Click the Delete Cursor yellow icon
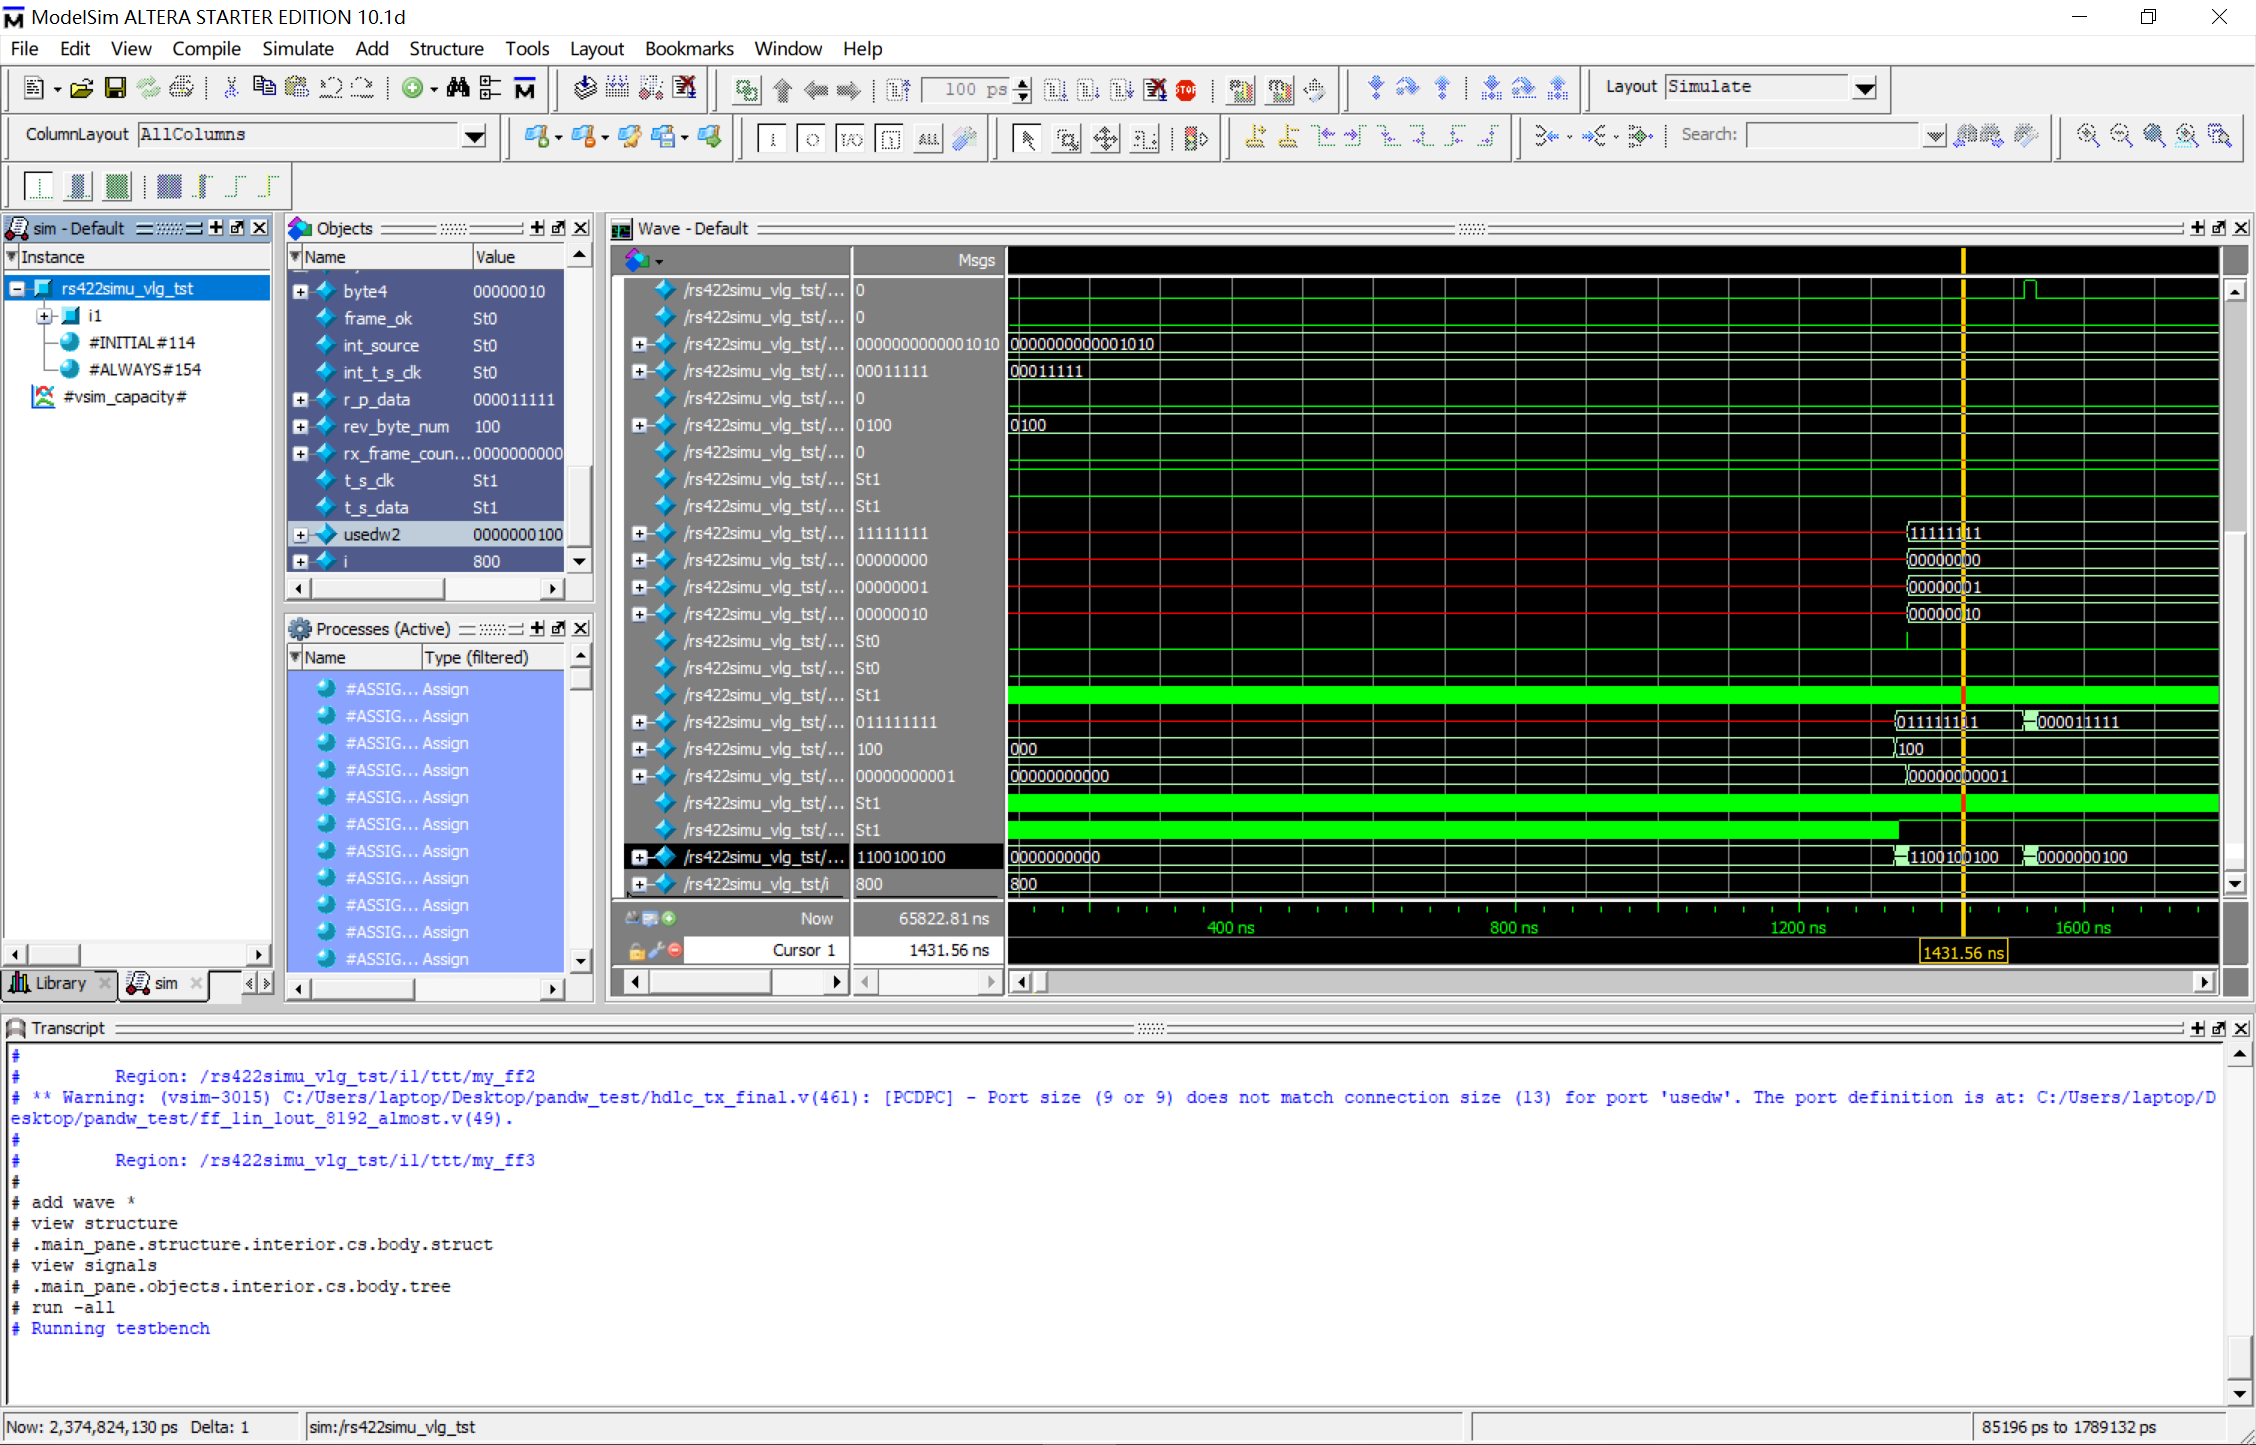This screenshot has height=1445, width=2256. 1288,137
